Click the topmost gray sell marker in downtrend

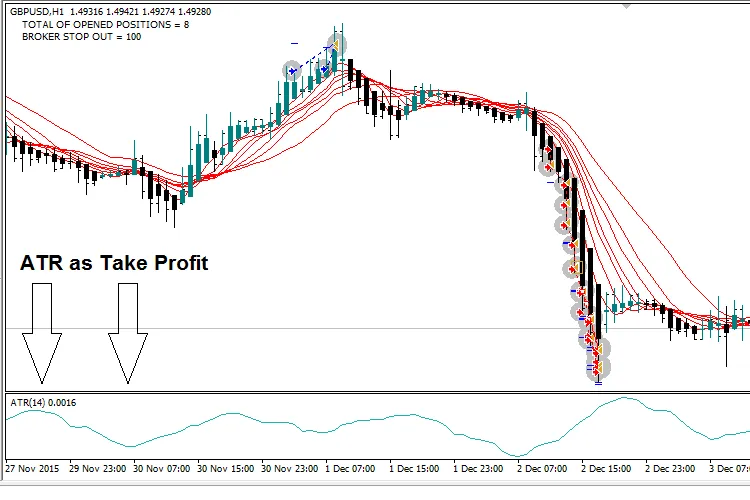pyautogui.click(x=547, y=167)
